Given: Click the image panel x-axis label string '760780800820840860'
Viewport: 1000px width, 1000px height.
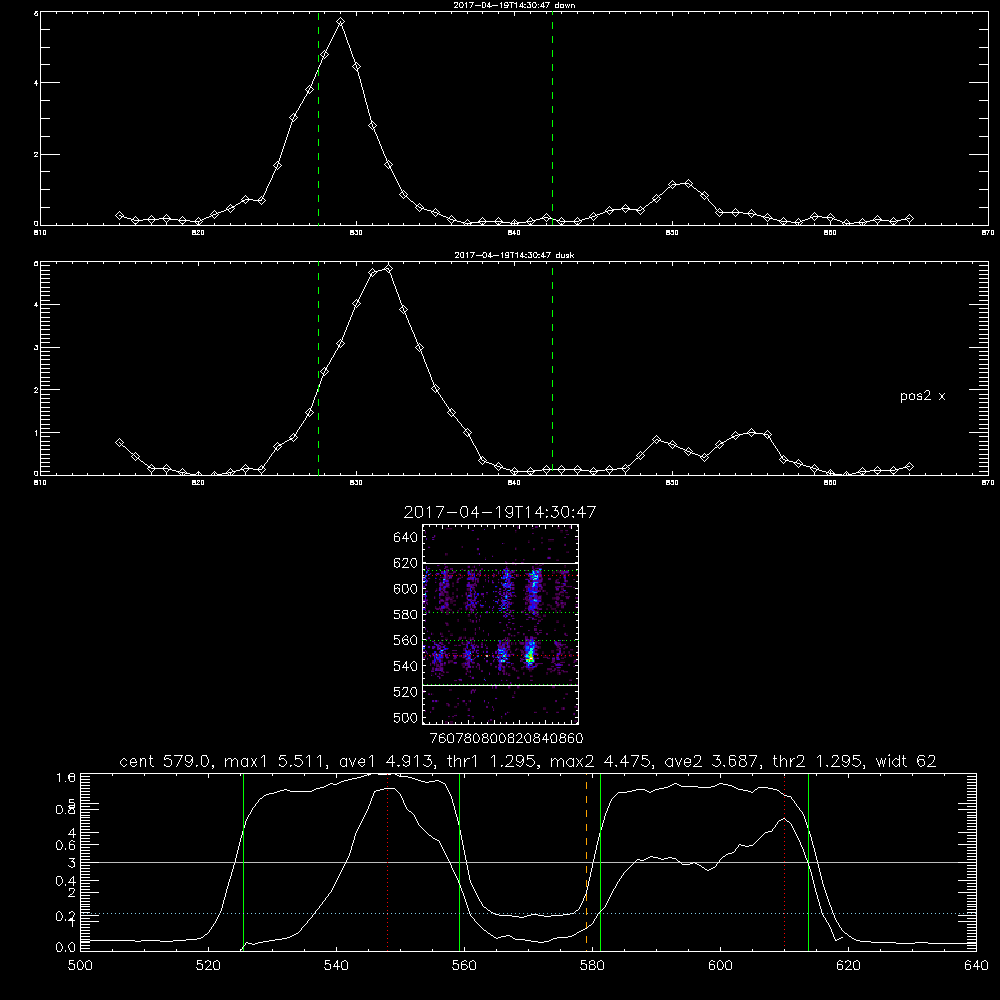Looking at the screenshot, I should [506, 739].
